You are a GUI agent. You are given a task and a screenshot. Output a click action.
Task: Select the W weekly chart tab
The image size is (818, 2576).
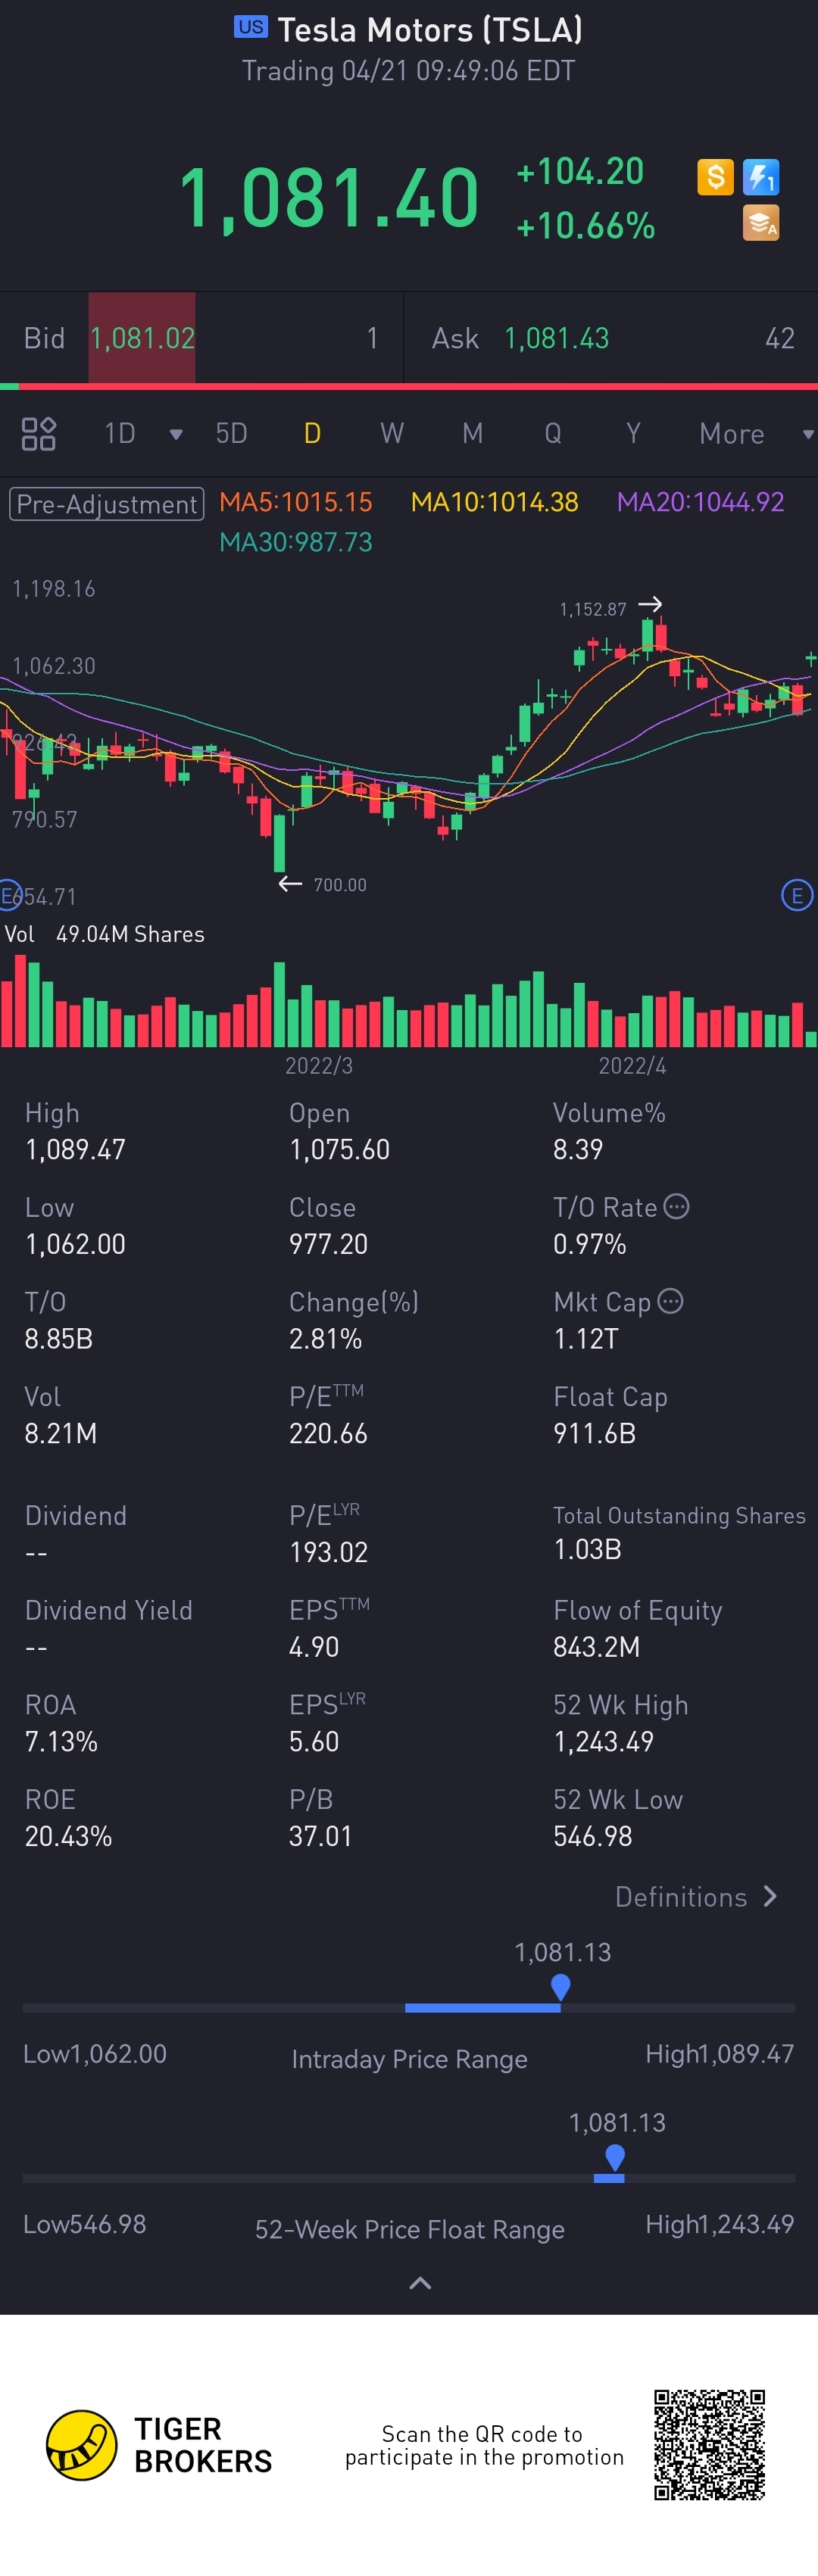[x=392, y=434]
